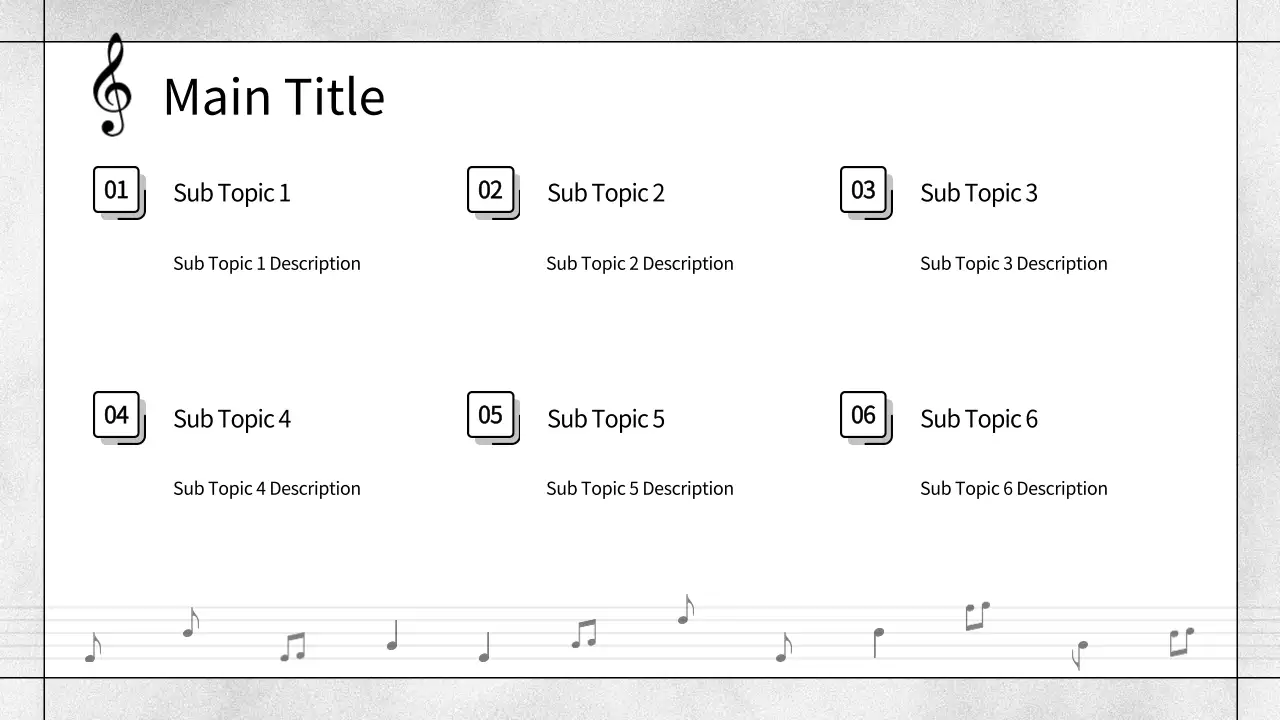The height and width of the screenshot is (720, 1280).
Task: Click the 03 number badge
Action: pos(864,190)
